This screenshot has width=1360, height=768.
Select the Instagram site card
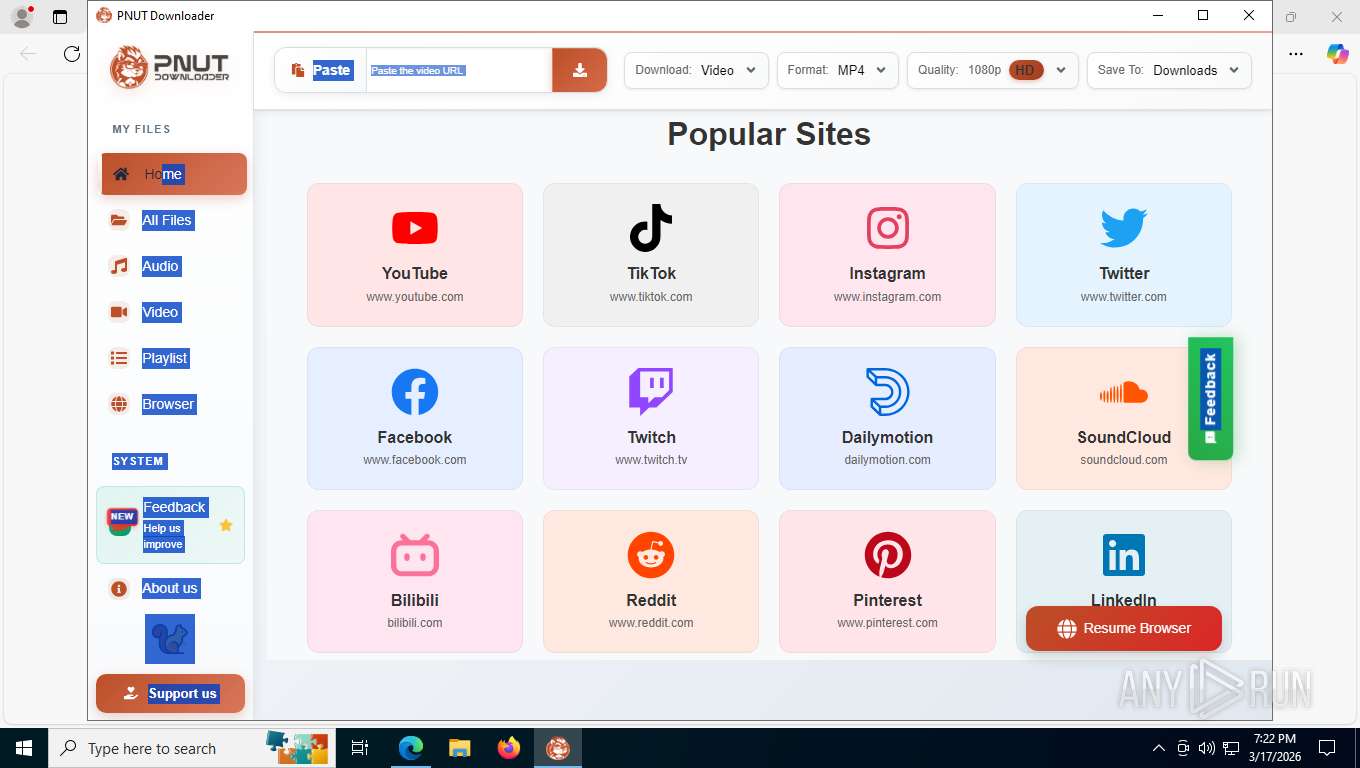tap(887, 255)
